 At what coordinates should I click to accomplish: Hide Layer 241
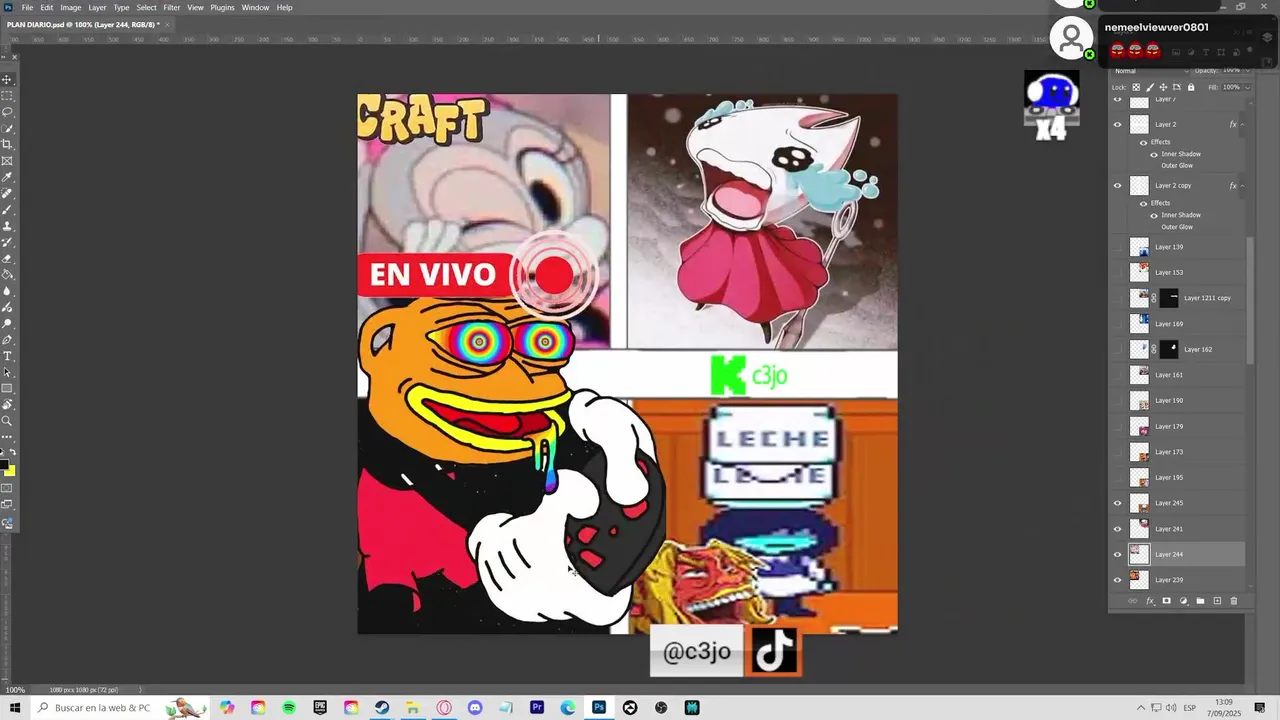tap(1118, 529)
